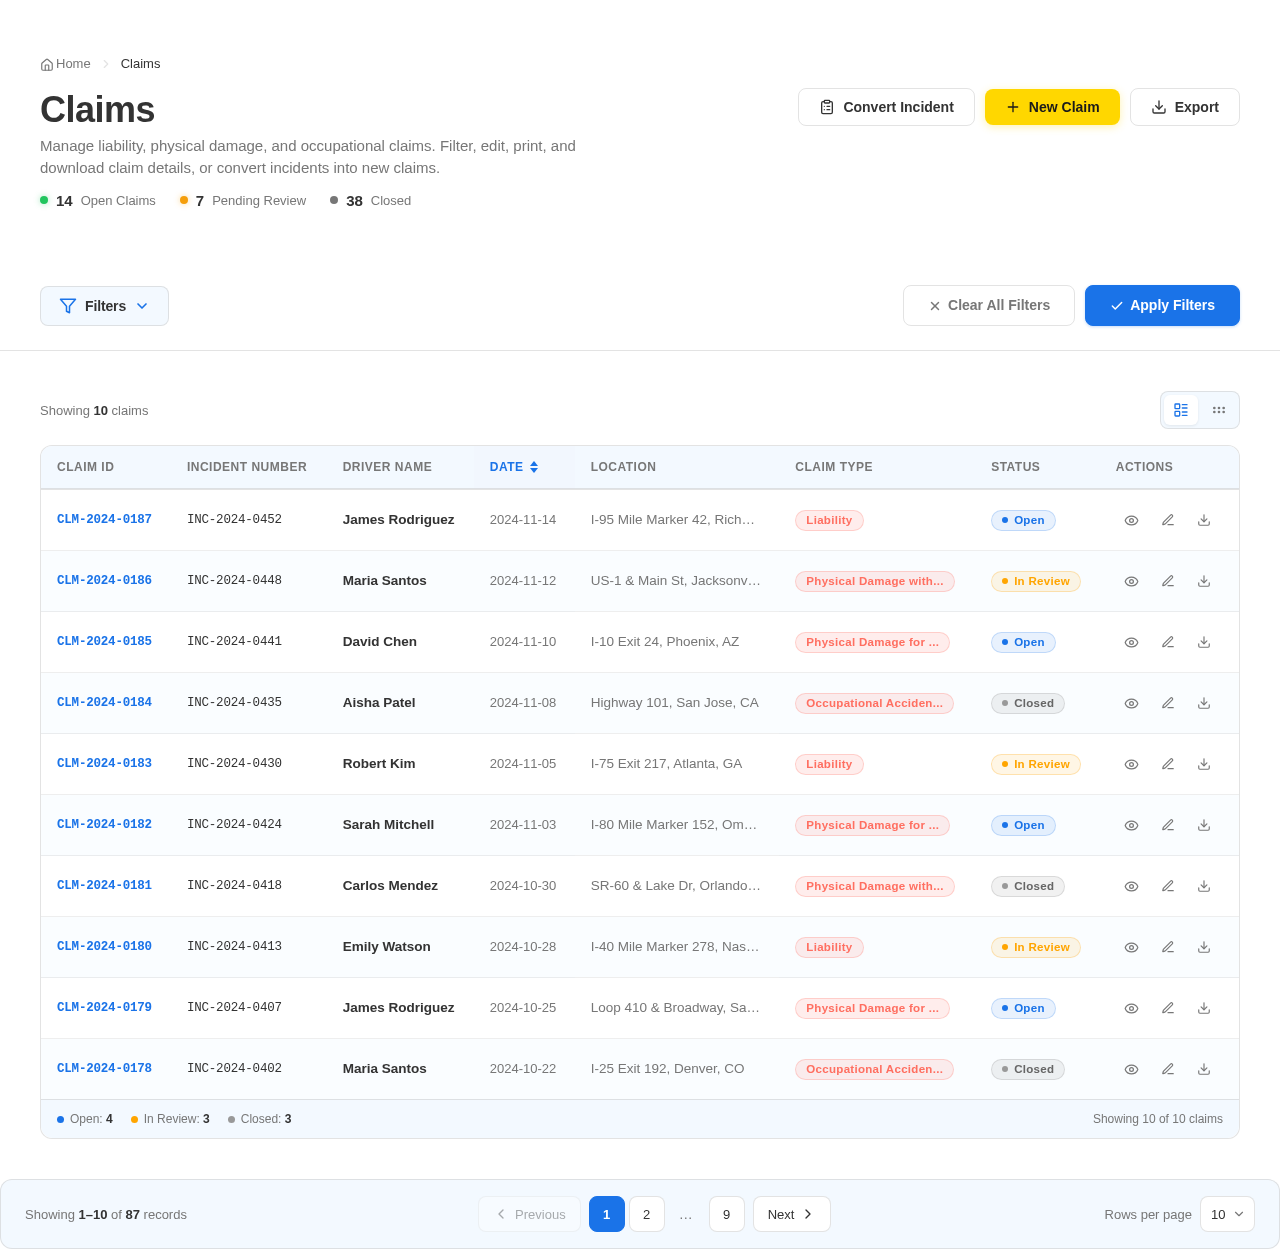Edit Aisha Patel's claim
Screen dimensions: 1280x1249
pyautogui.click(x=1168, y=703)
